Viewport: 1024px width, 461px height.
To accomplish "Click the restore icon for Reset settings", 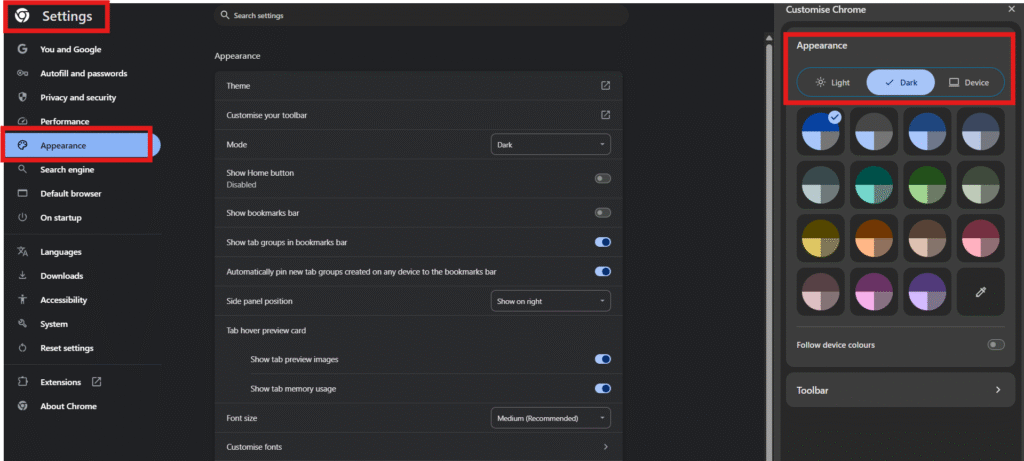I will point(22,348).
